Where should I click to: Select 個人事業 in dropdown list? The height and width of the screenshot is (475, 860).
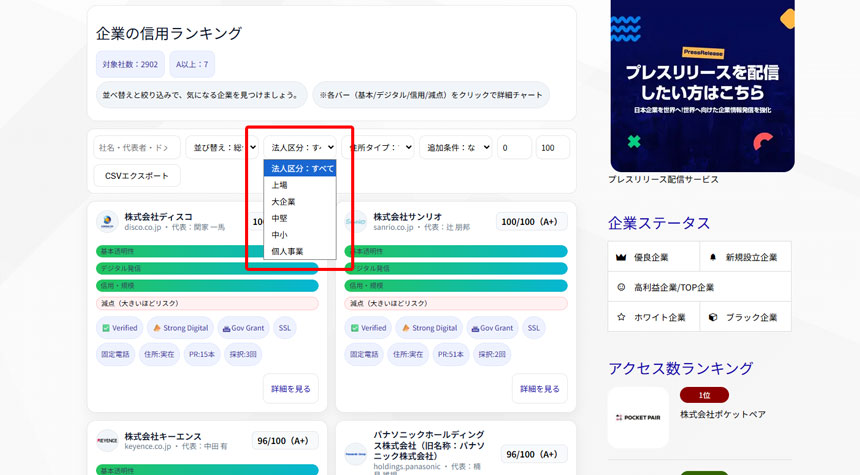coord(300,251)
